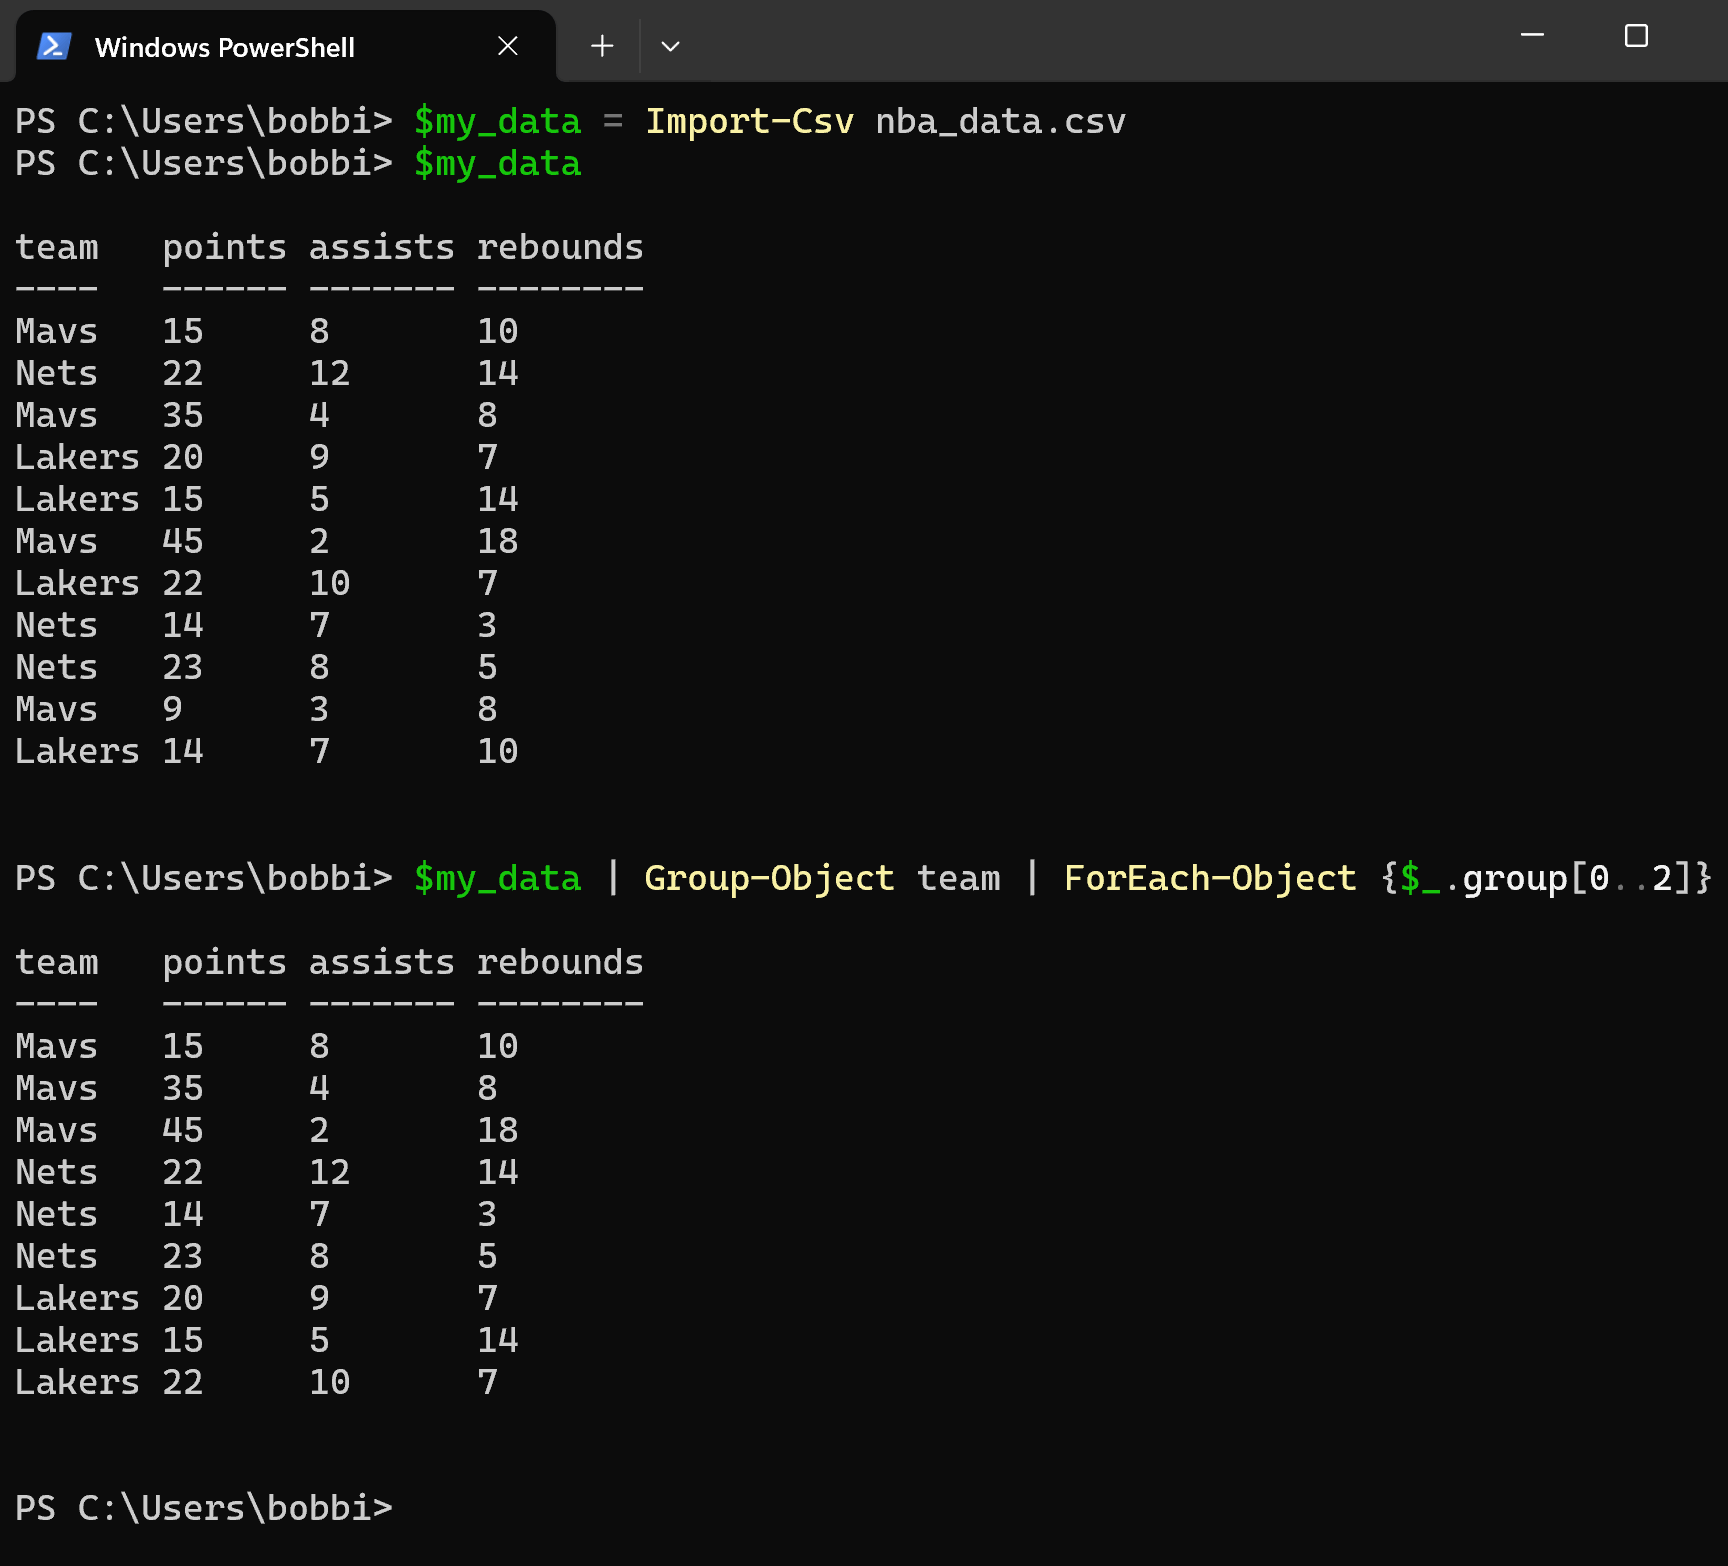
Task: Click the $my_data variable on the first line
Action: (x=497, y=121)
